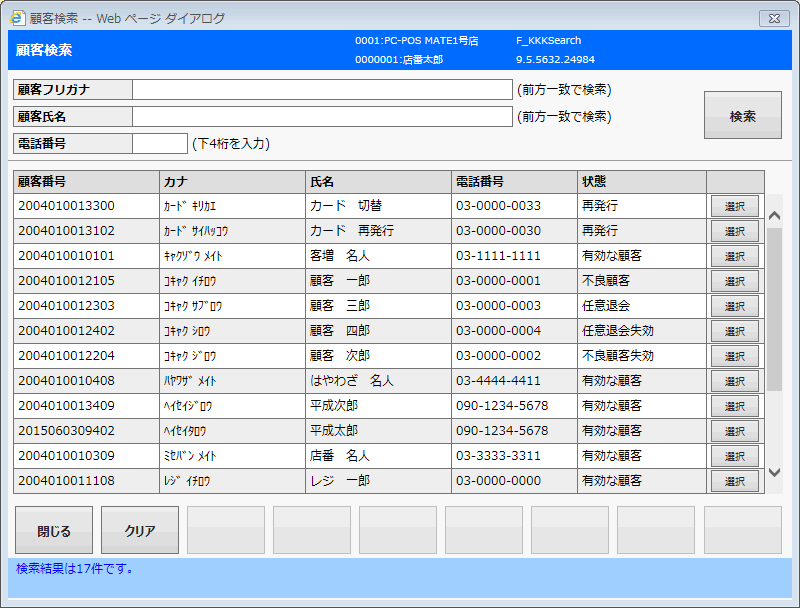Close the dialog with the title bar X
Viewport: 800px width, 608px height.
(774, 18)
